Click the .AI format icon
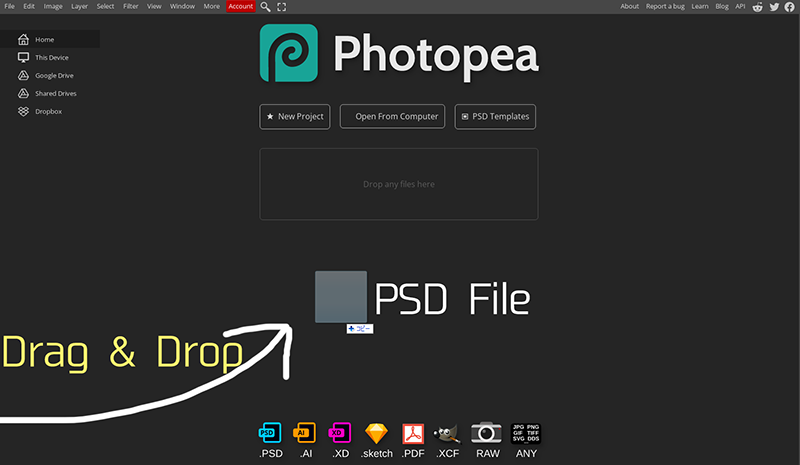Image resolution: width=800 pixels, height=465 pixels. pos(305,433)
